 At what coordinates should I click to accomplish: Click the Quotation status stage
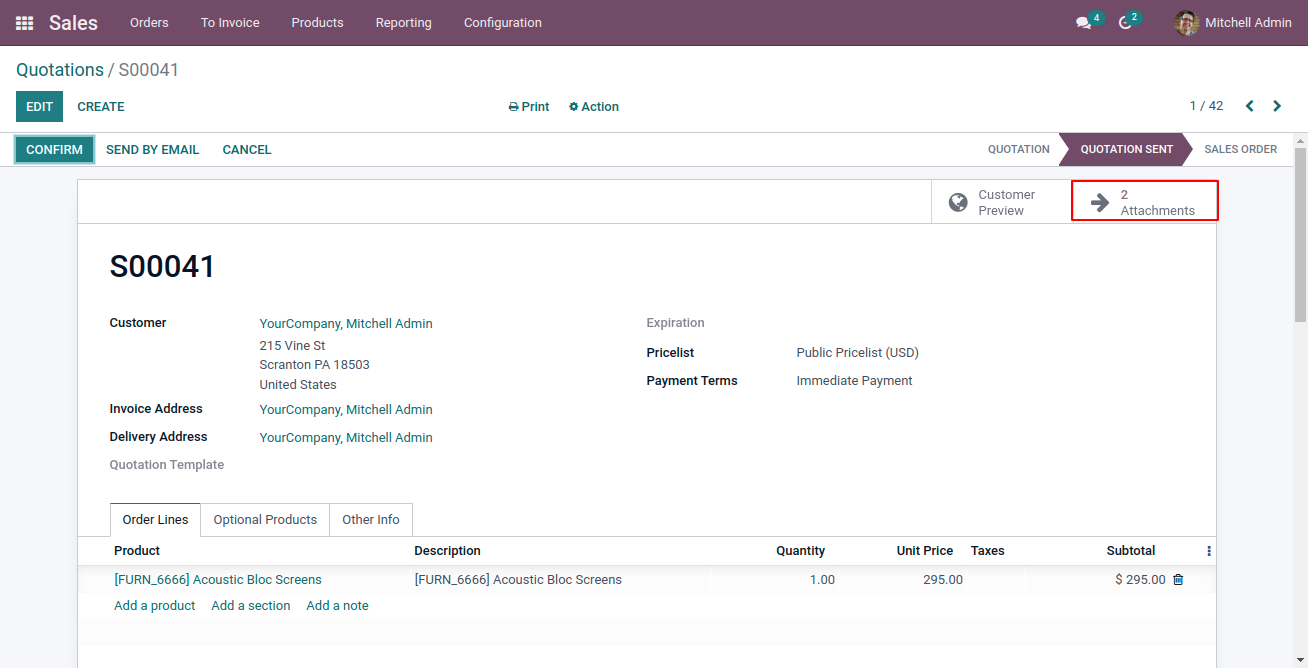[x=1019, y=150]
